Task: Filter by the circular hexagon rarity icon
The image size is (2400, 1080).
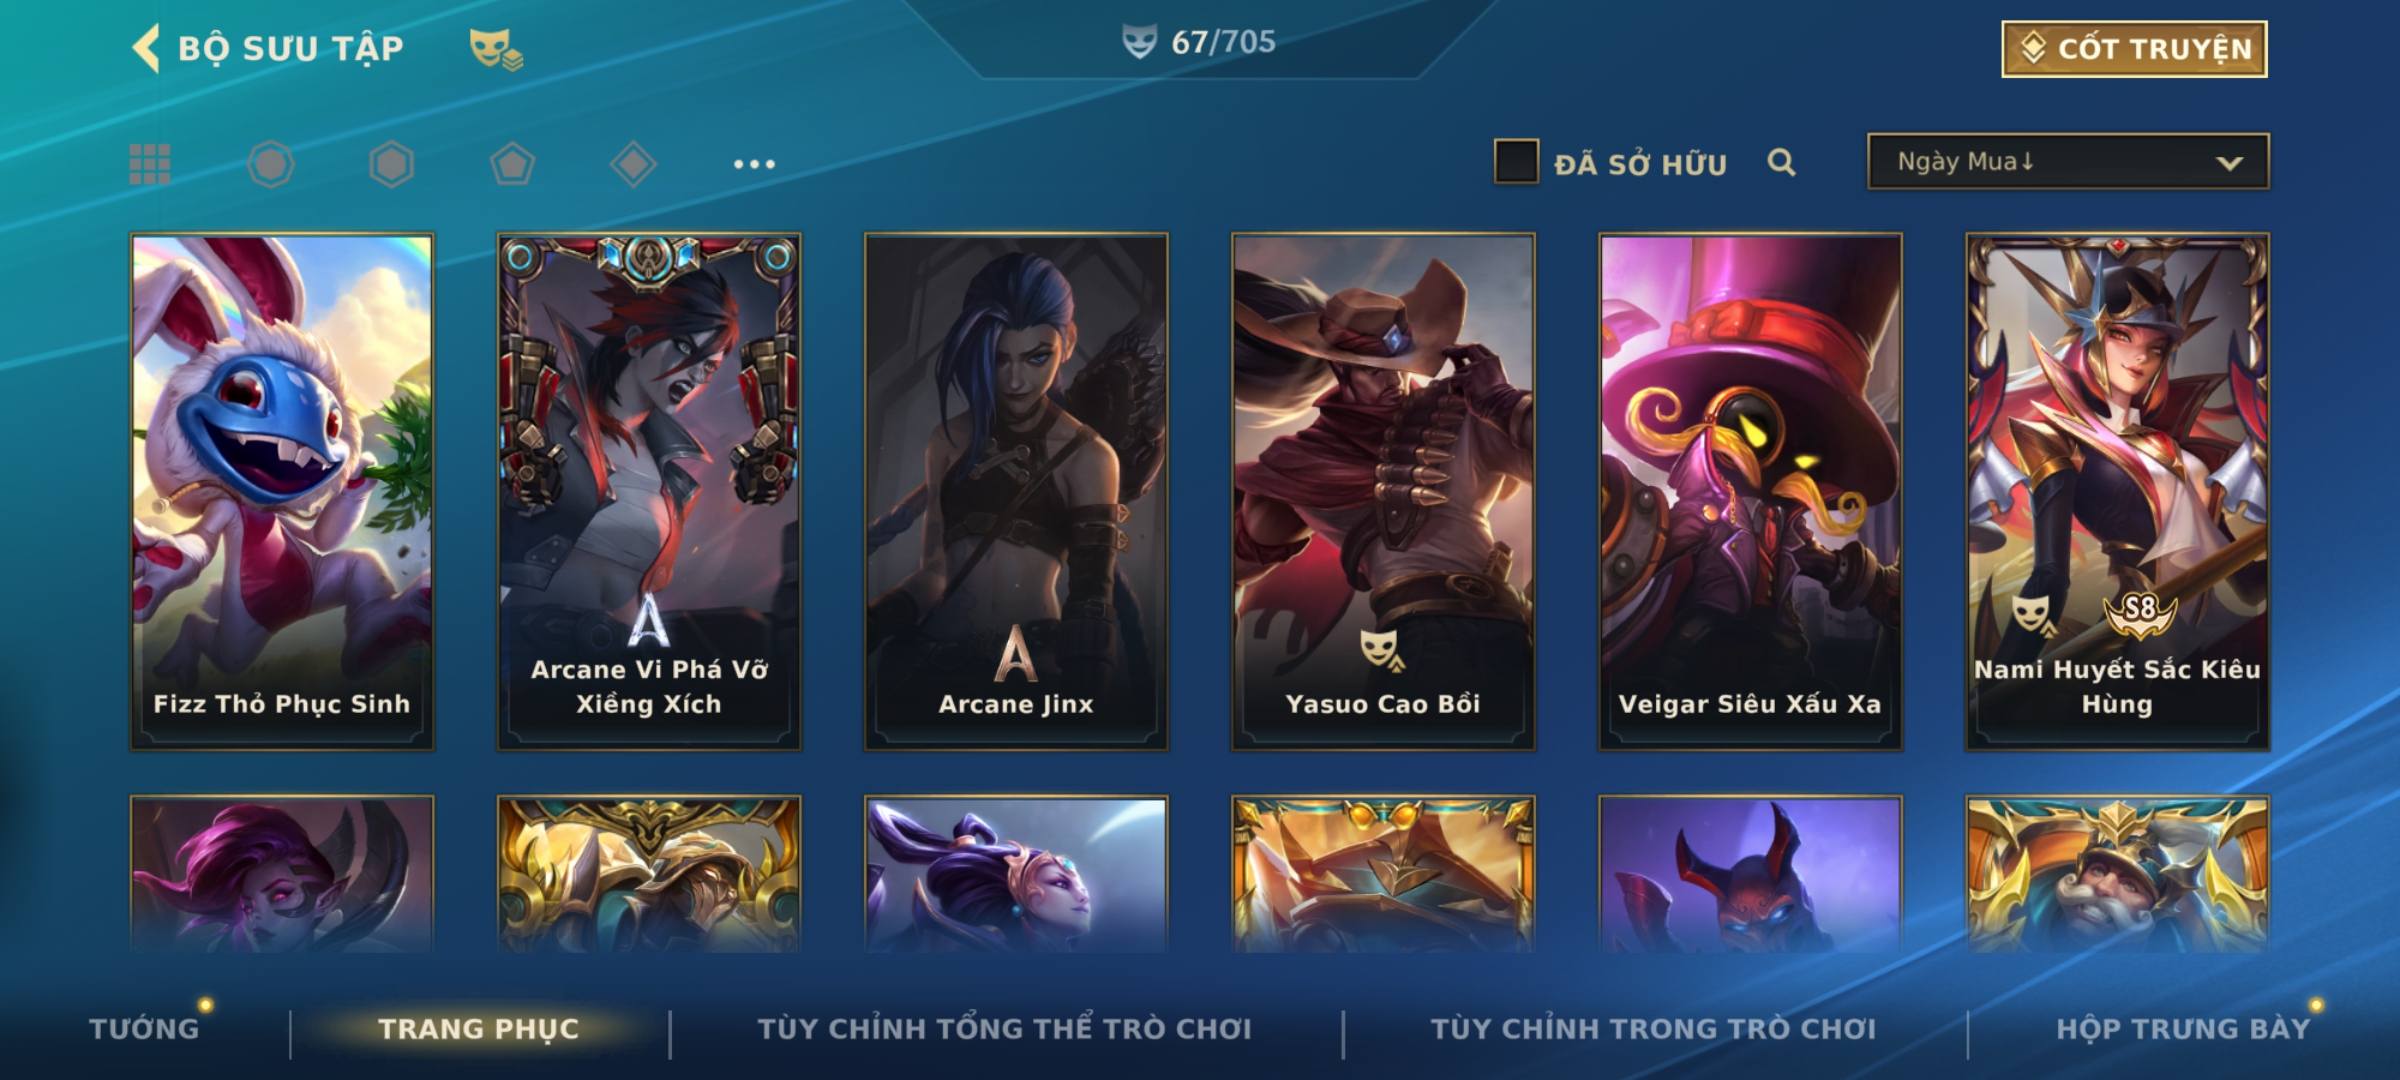Action: point(271,164)
